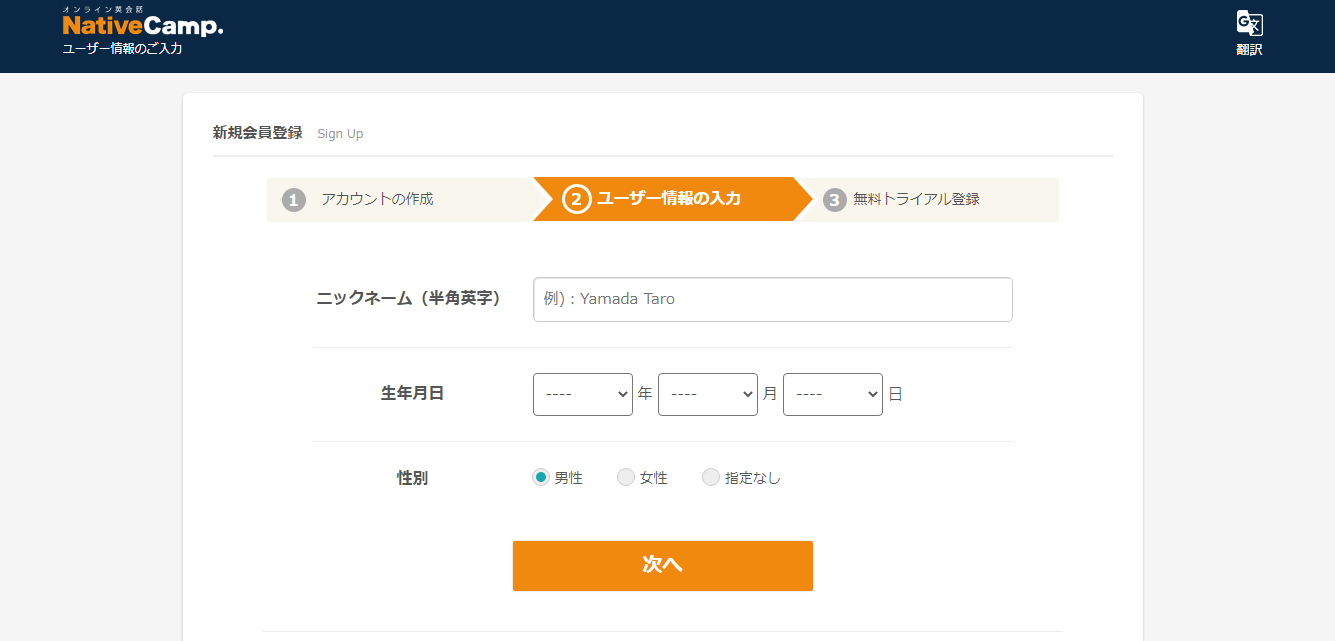Open the birth day dropdown
Image resolution: width=1335 pixels, height=641 pixels.
point(833,394)
